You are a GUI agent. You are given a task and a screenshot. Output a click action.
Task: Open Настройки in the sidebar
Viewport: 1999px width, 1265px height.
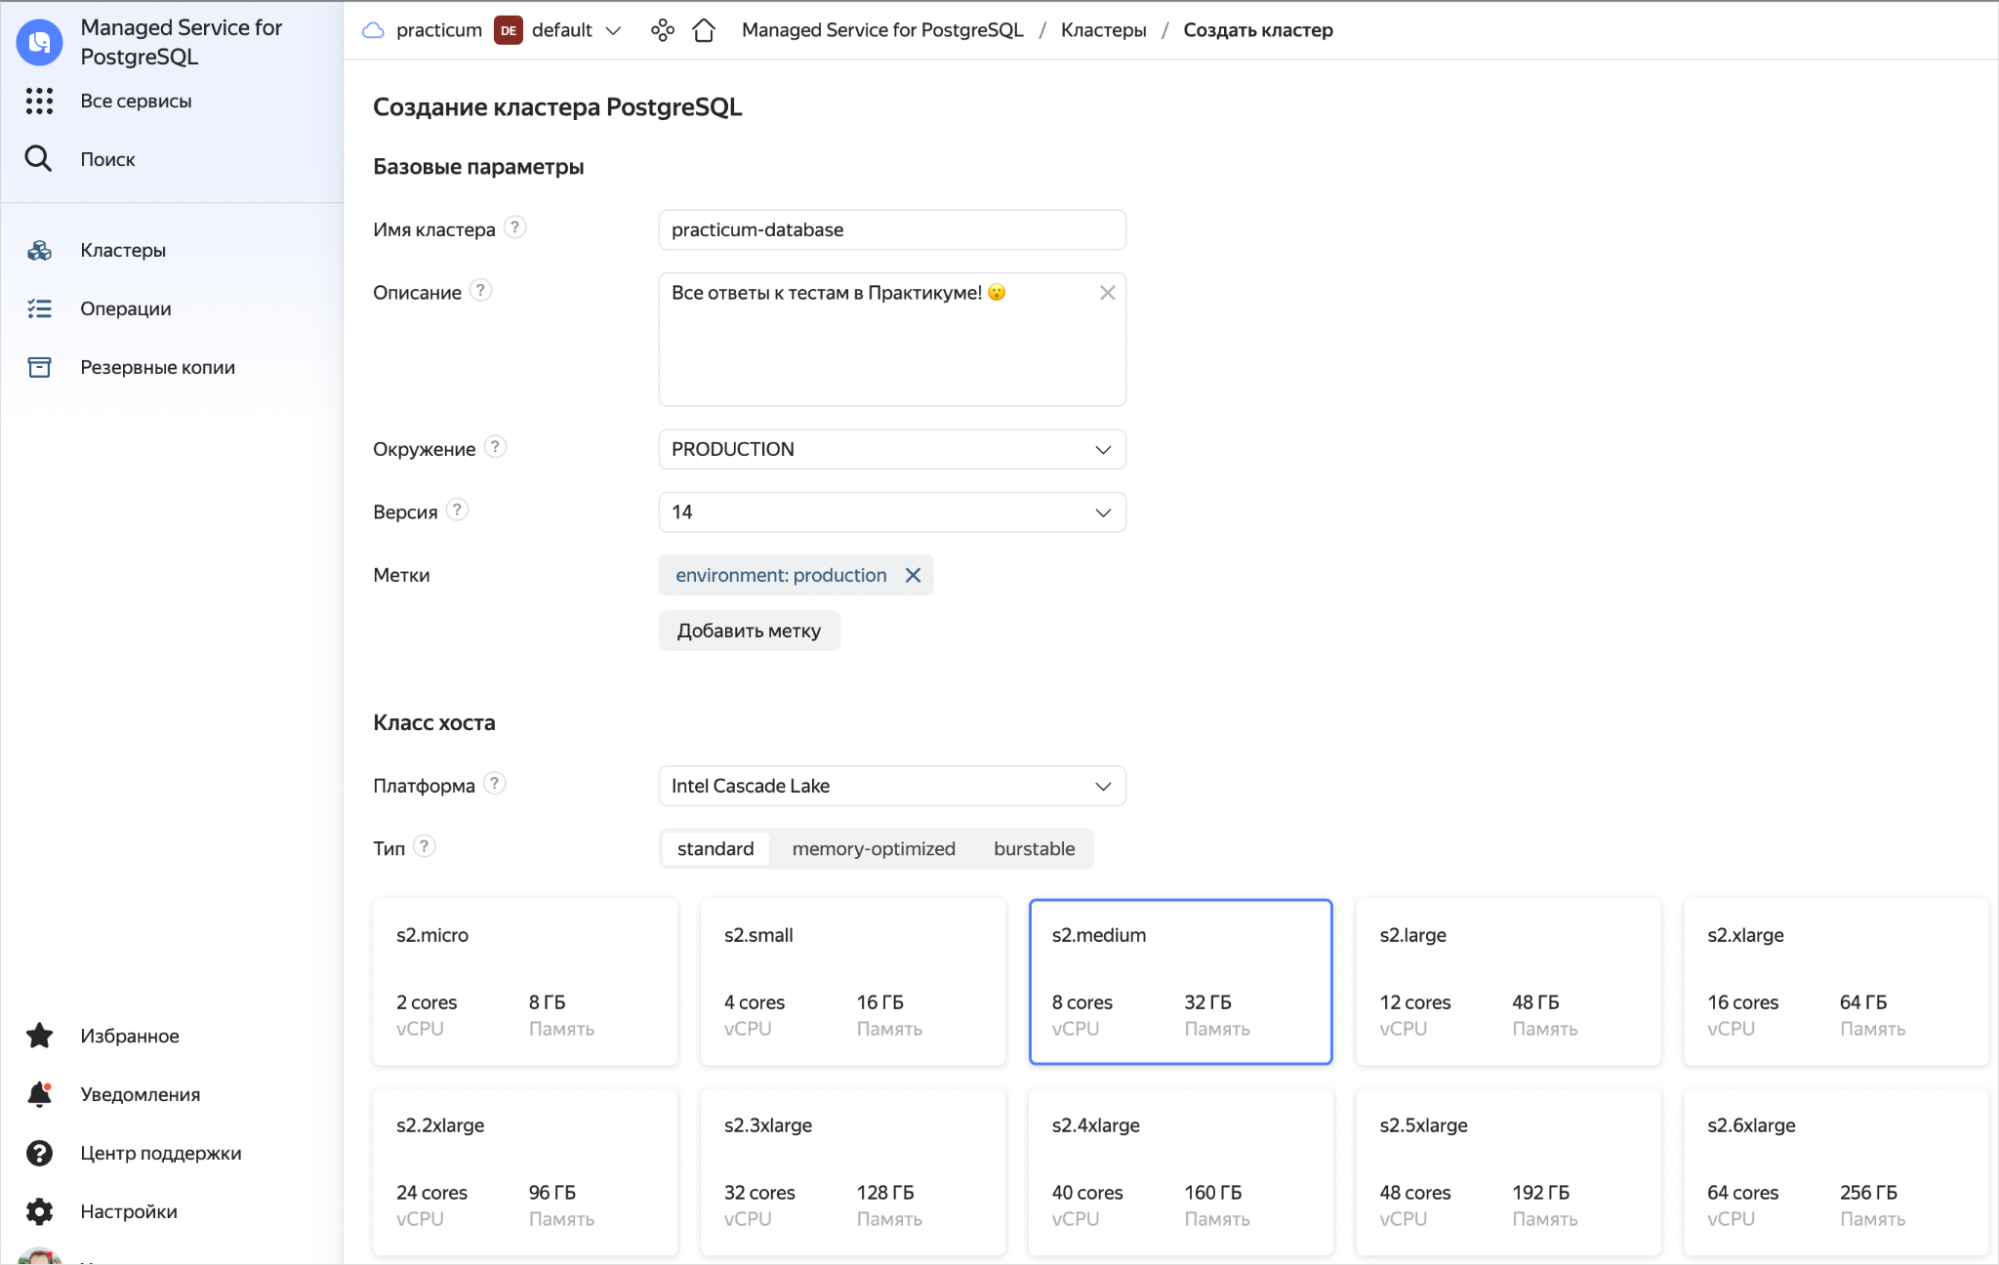click(x=129, y=1212)
